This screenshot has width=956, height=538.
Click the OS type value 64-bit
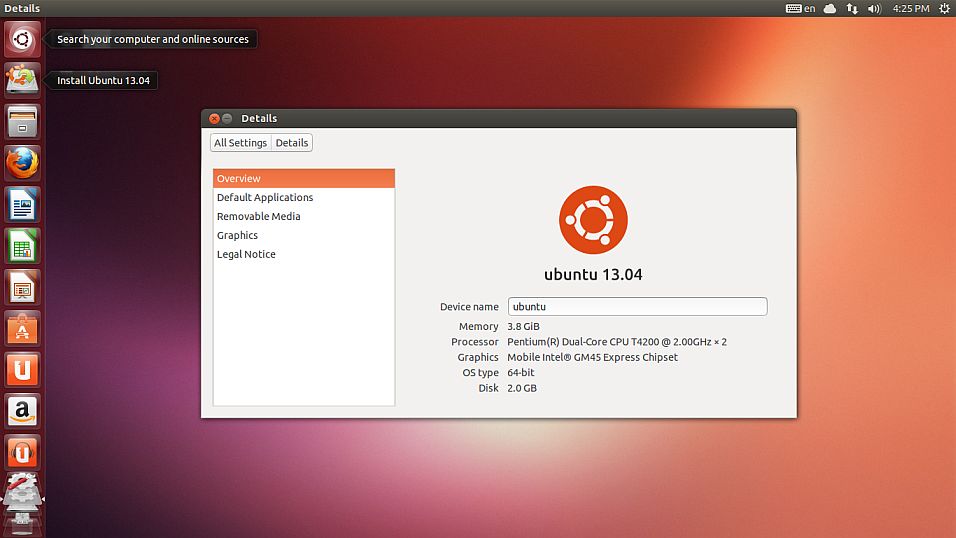pyautogui.click(x=521, y=373)
